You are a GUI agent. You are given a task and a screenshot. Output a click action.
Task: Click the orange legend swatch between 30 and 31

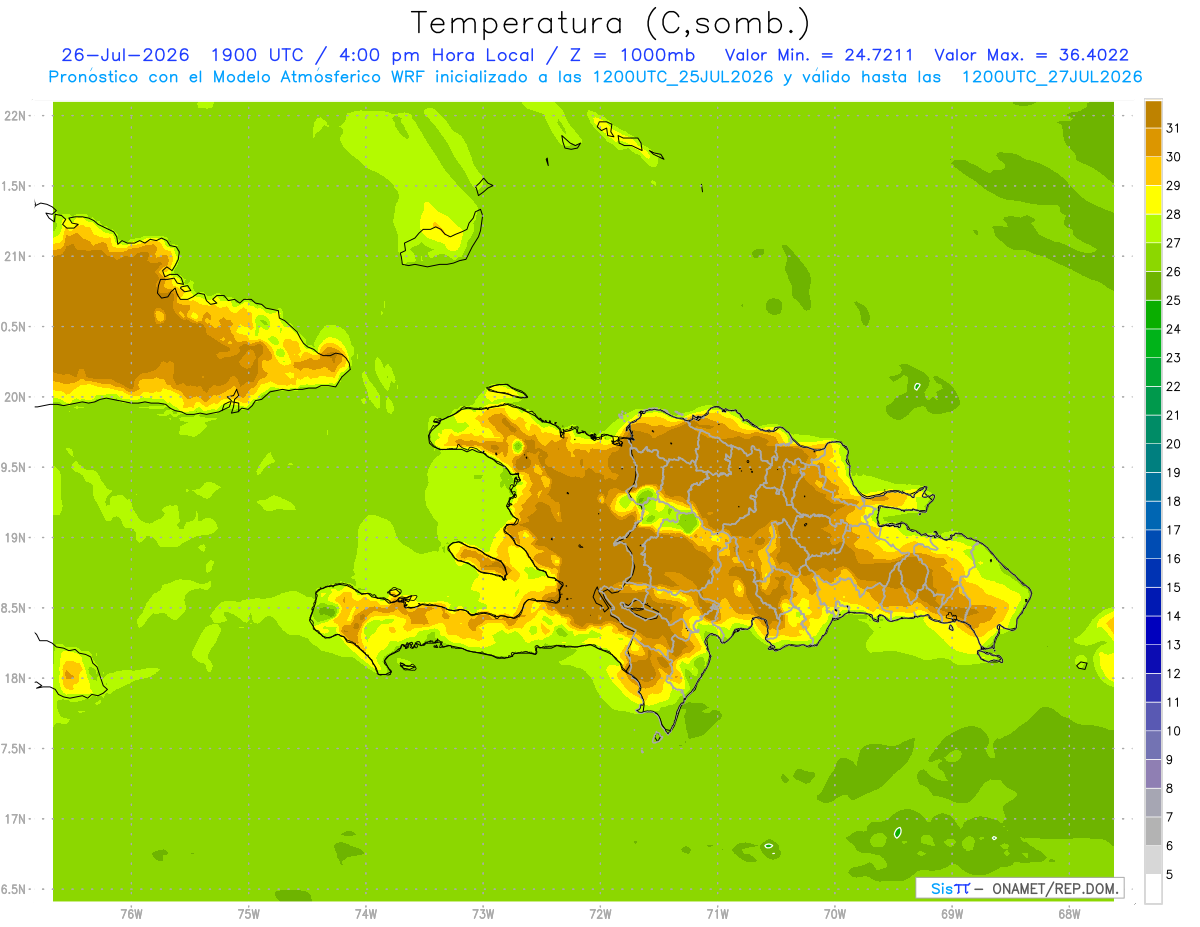pyautogui.click(x=1153, y=143)
